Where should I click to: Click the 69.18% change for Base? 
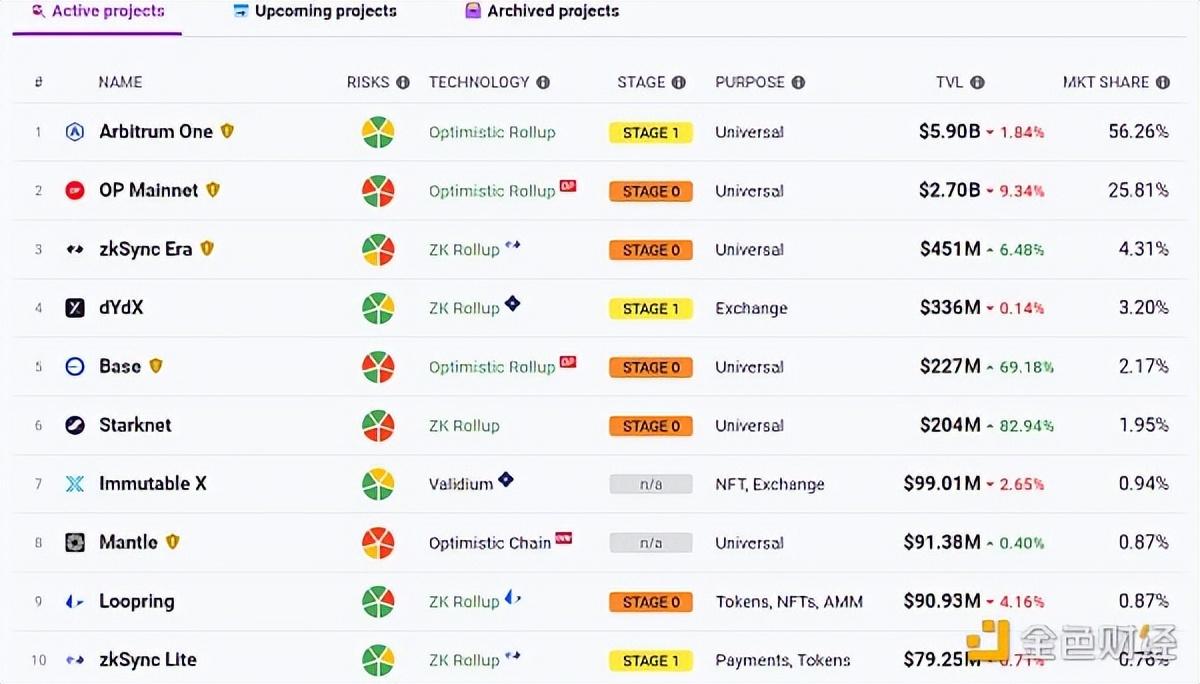1026,367
